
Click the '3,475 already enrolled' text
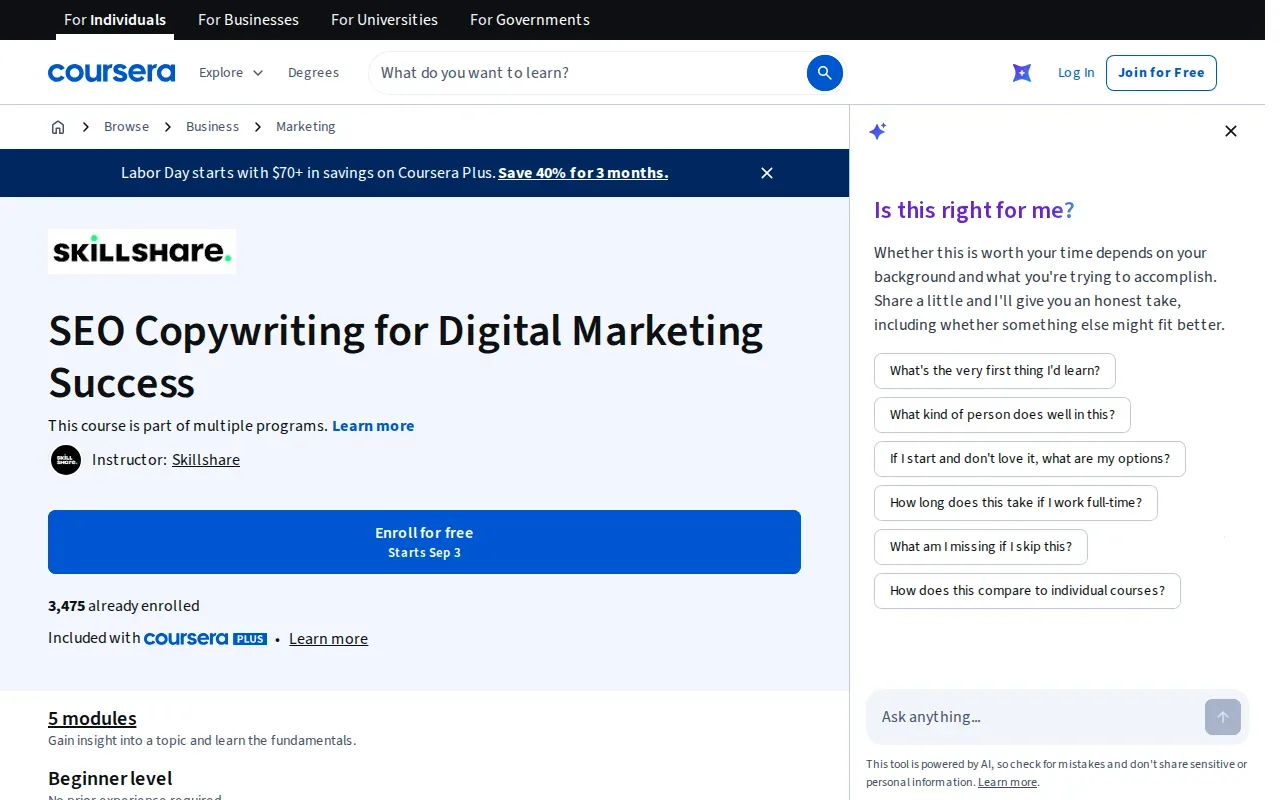[x=124, y=606]
